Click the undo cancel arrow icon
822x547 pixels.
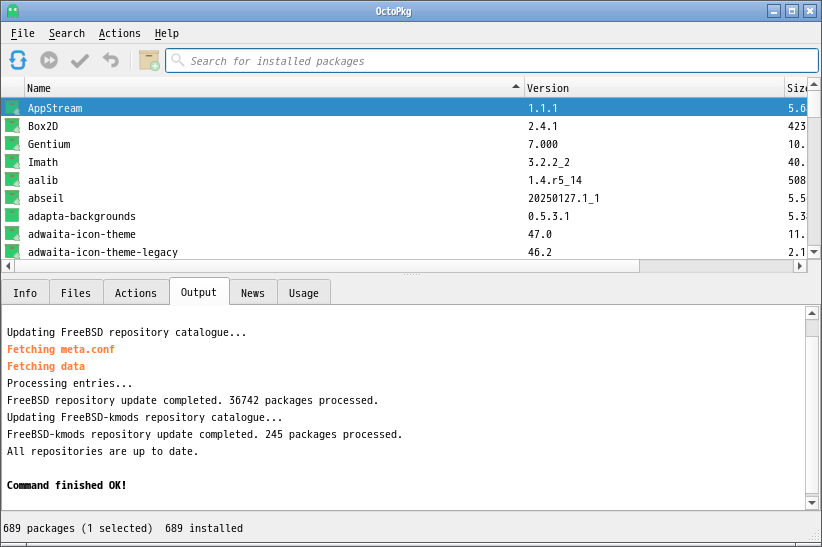[x=111, y=60]
